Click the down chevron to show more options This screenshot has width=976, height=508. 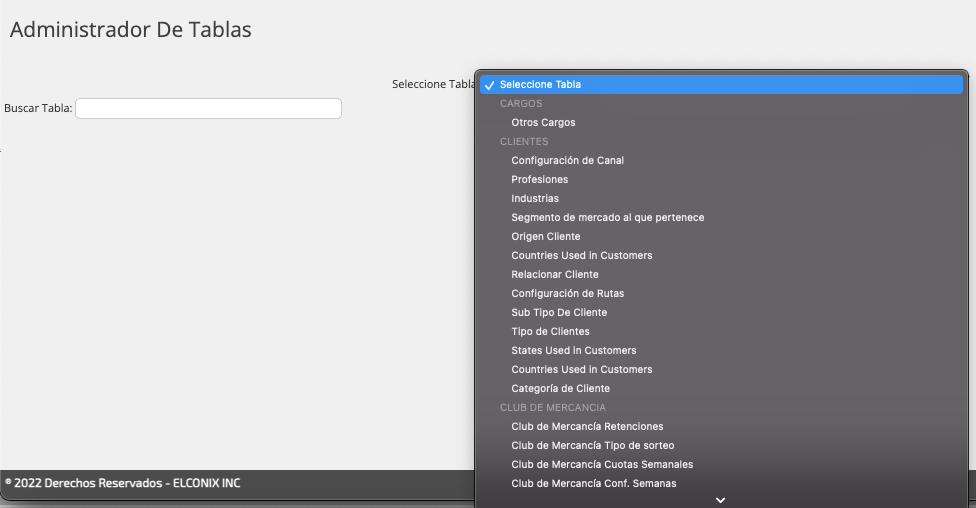720,500
